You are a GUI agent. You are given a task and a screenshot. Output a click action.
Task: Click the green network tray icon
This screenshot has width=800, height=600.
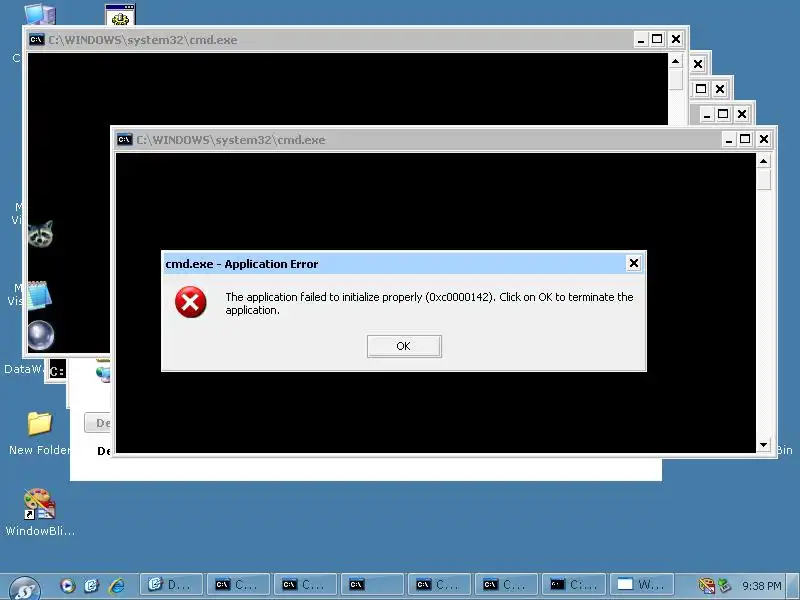point(724,586)
